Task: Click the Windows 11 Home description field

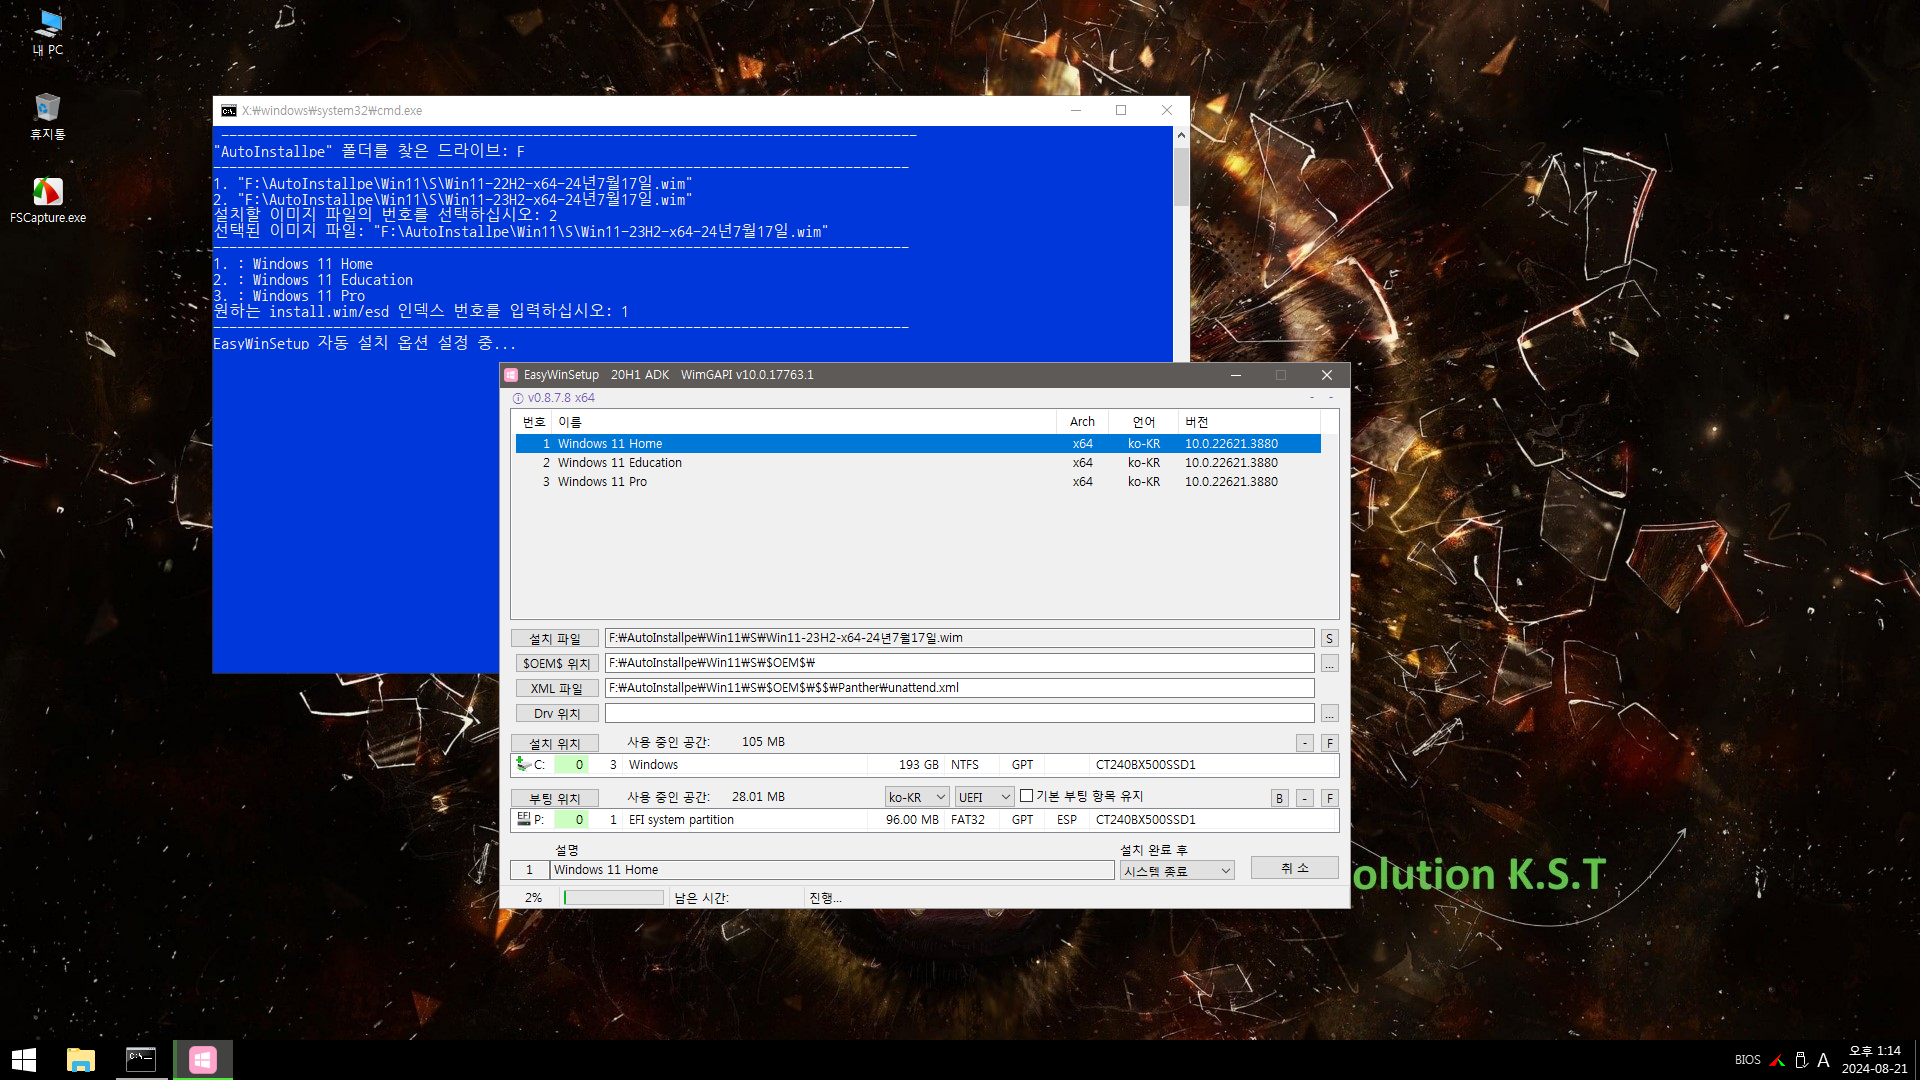Action: pyautogui.click(x=832, y=870)
